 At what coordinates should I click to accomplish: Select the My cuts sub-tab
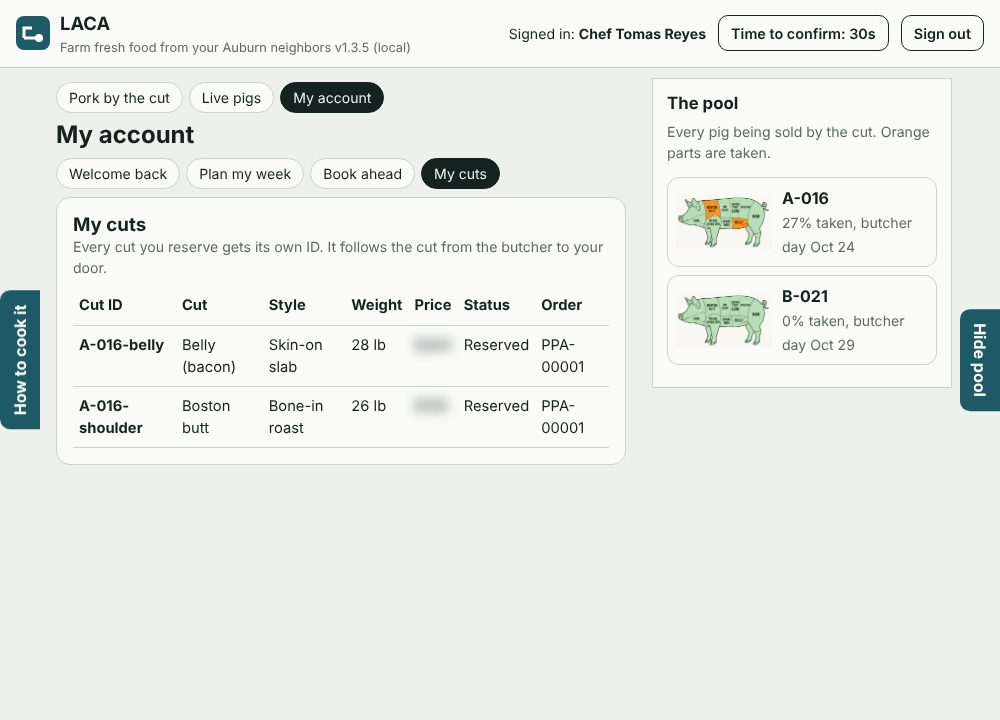click(x=460, y=173)
